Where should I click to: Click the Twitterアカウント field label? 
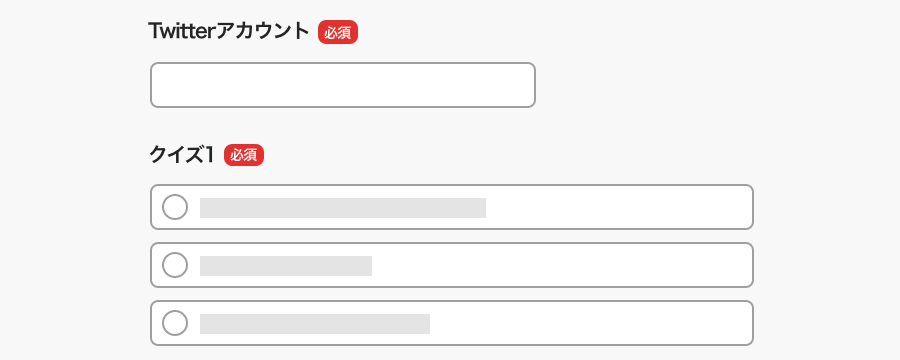(x=229, y=31)
